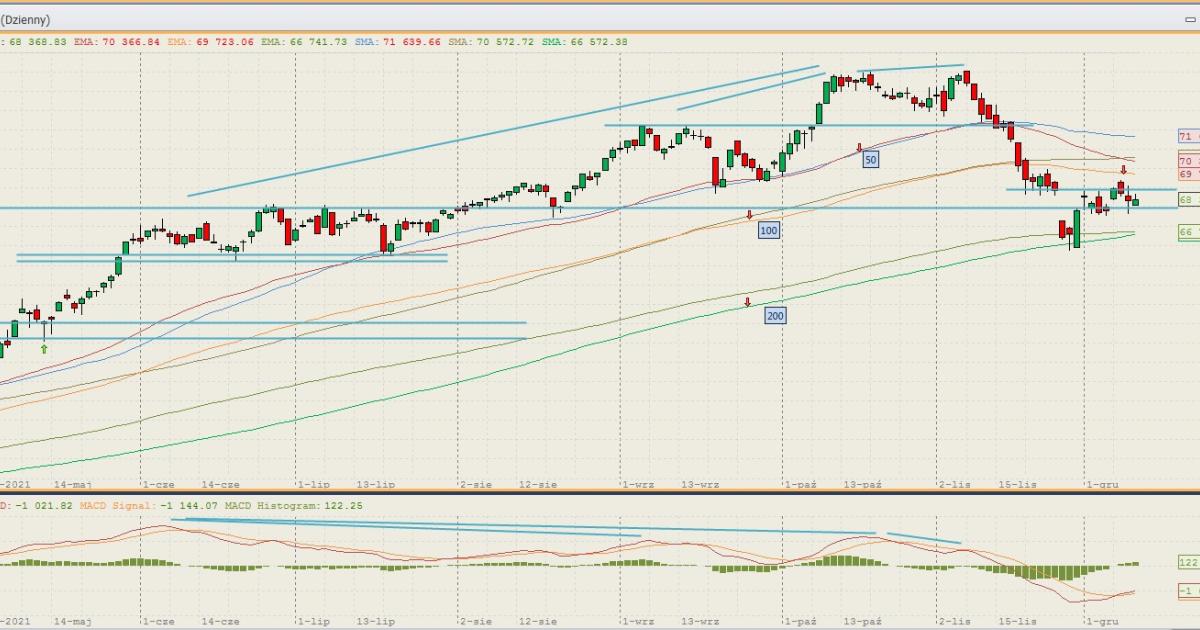Screen dimensions: 1200x630
Task: Click the red down arrow above the 100 label
Action: pos(749,215)
